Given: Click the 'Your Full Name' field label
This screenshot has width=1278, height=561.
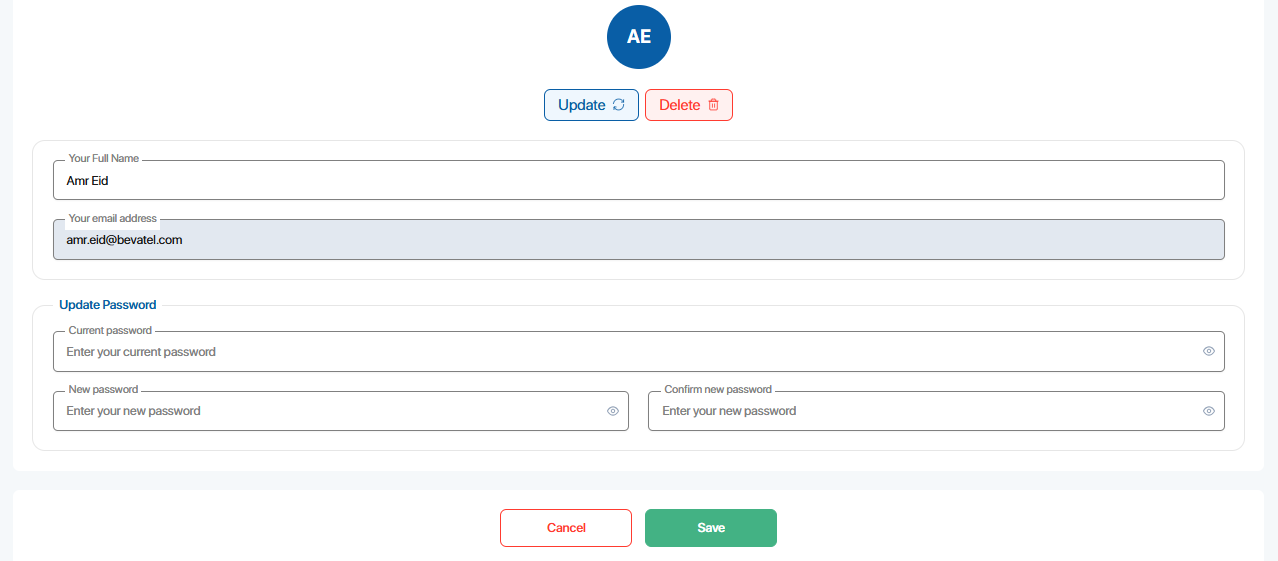Looking at the screenshot, I should click(104, 159).
